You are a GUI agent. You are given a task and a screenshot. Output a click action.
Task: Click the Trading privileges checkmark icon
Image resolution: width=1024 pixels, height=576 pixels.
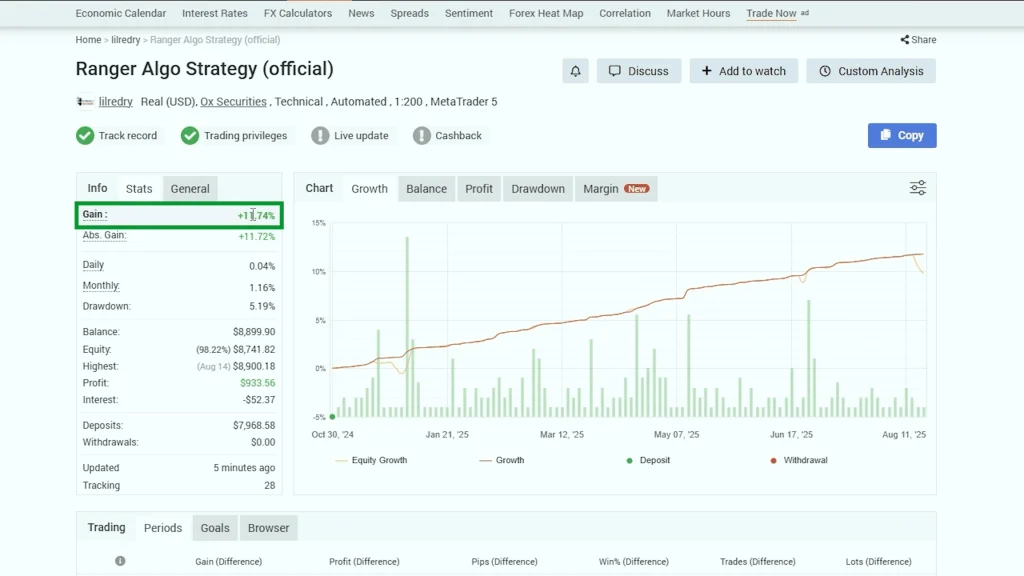pyautogui.click(x=190, y=136)
